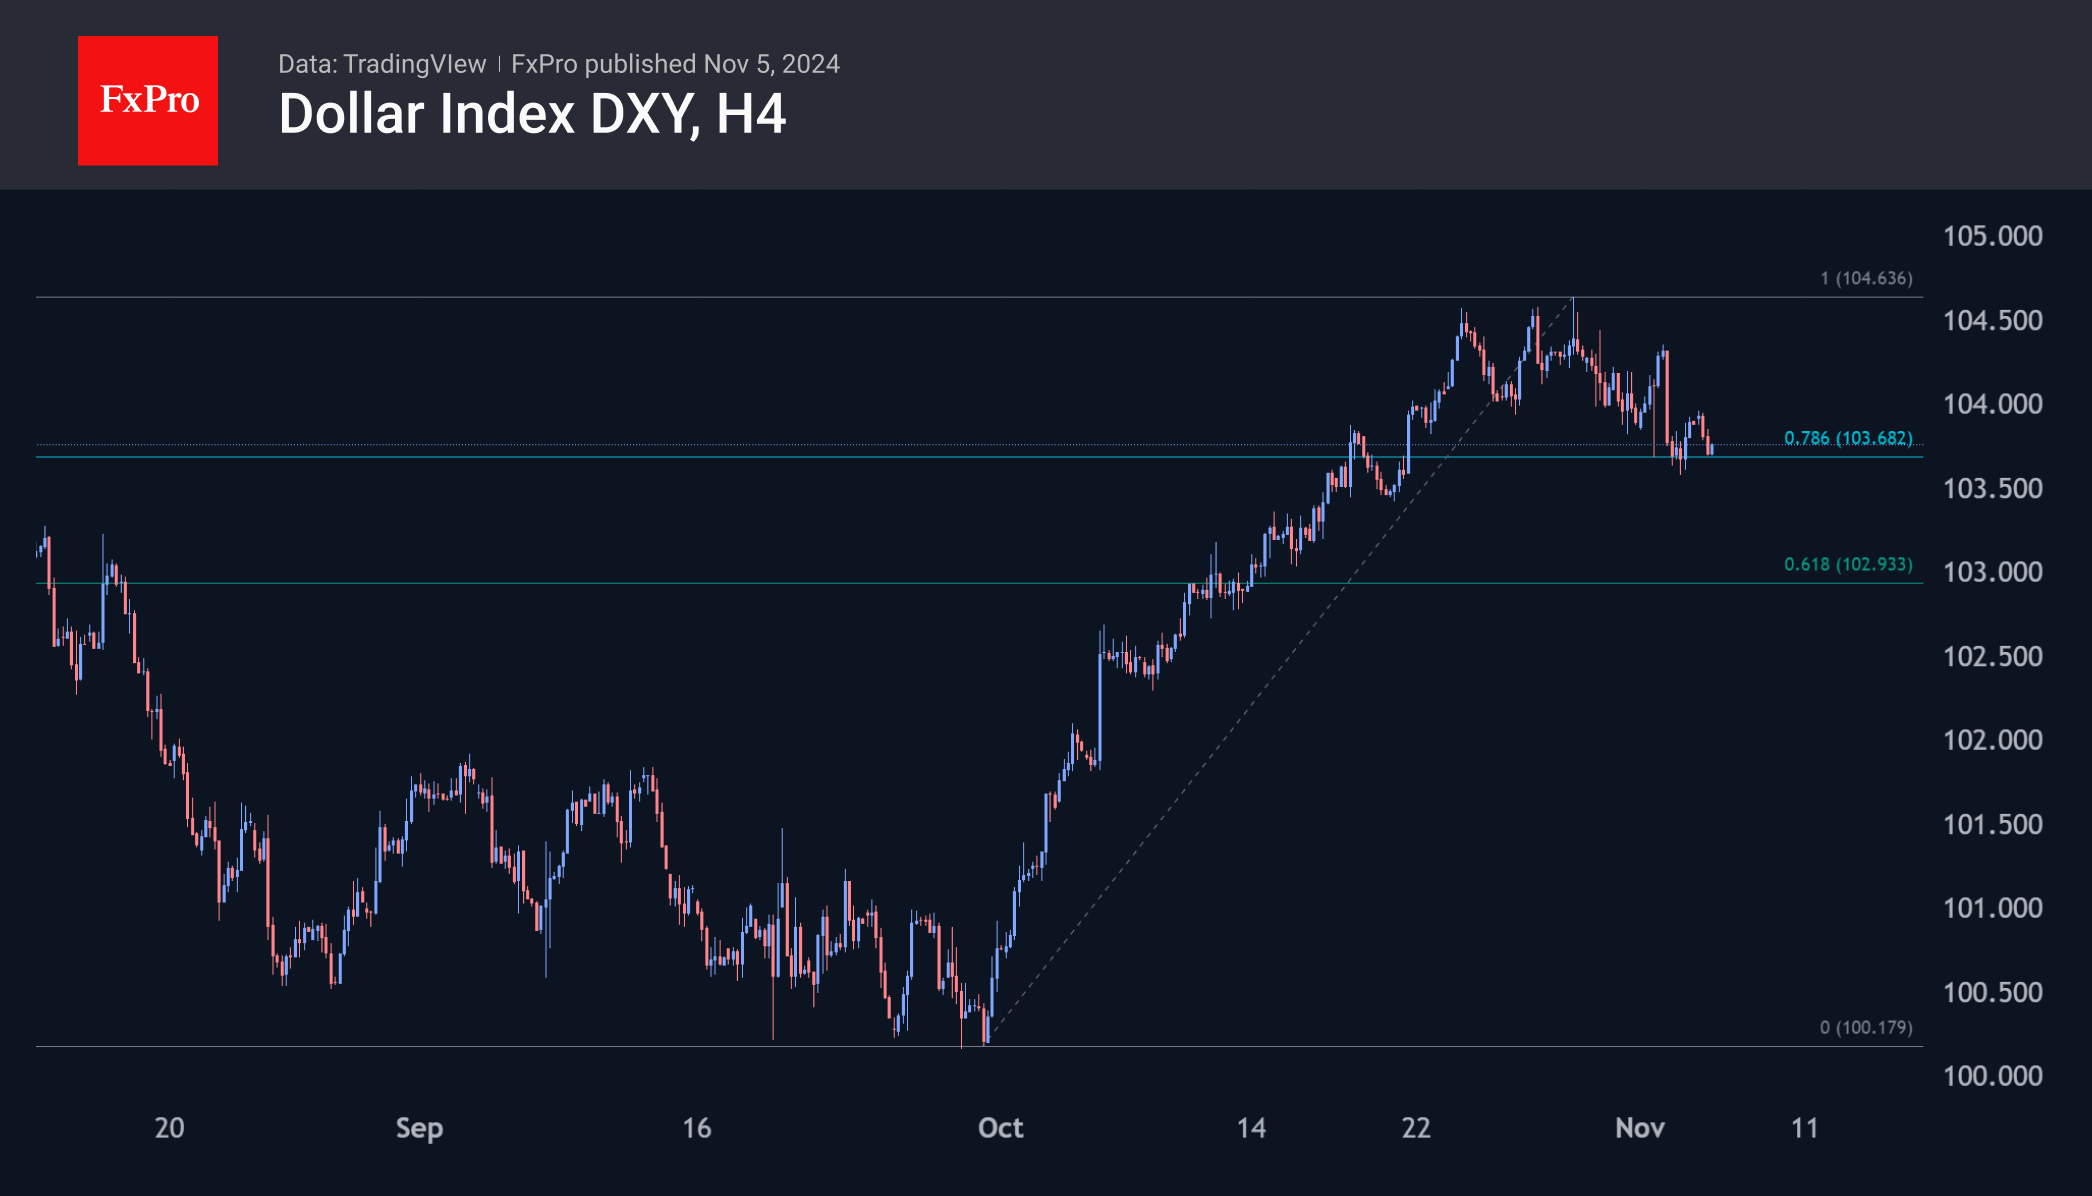Click the red FxPro logo

tap(148, 101)
